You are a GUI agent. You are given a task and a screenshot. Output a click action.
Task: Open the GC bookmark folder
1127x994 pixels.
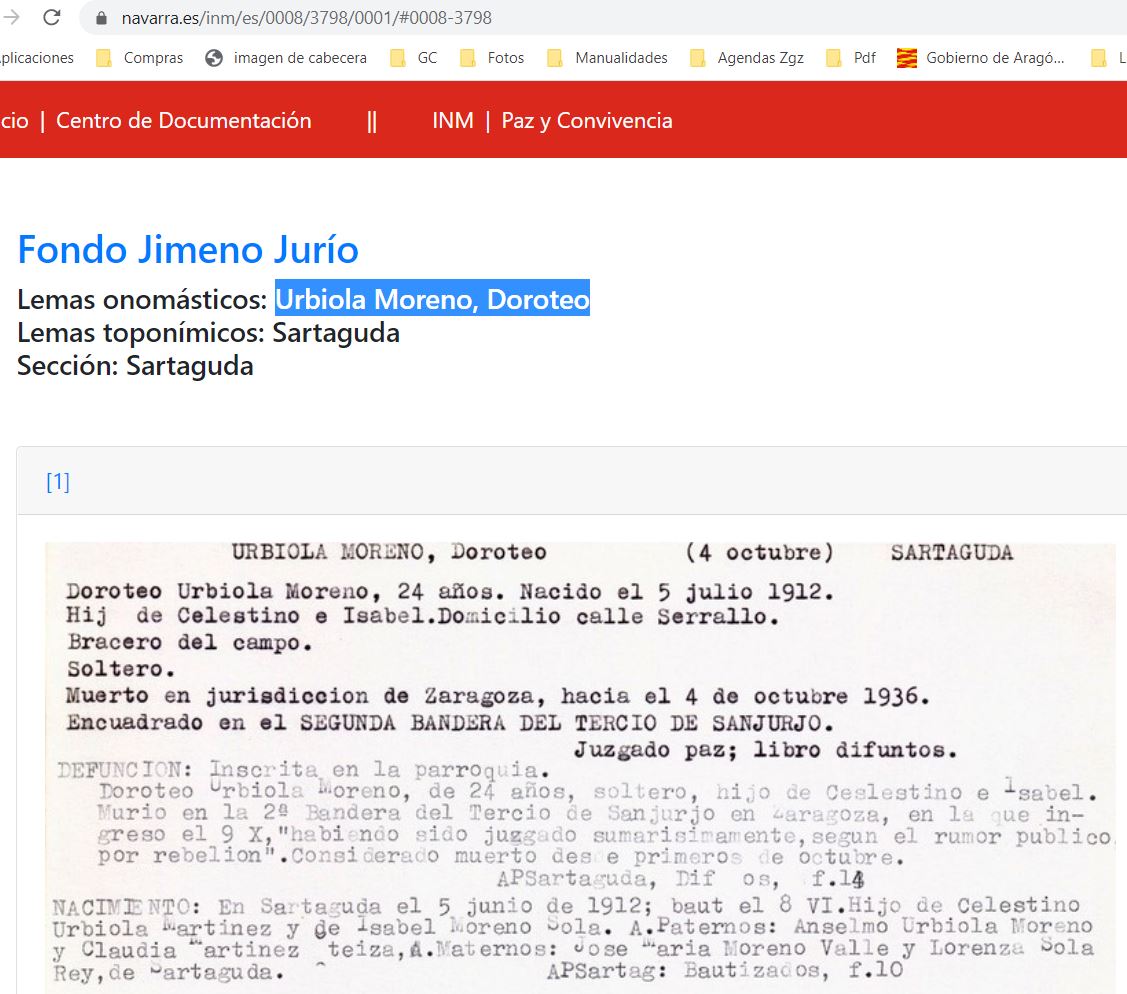(414, 58)
